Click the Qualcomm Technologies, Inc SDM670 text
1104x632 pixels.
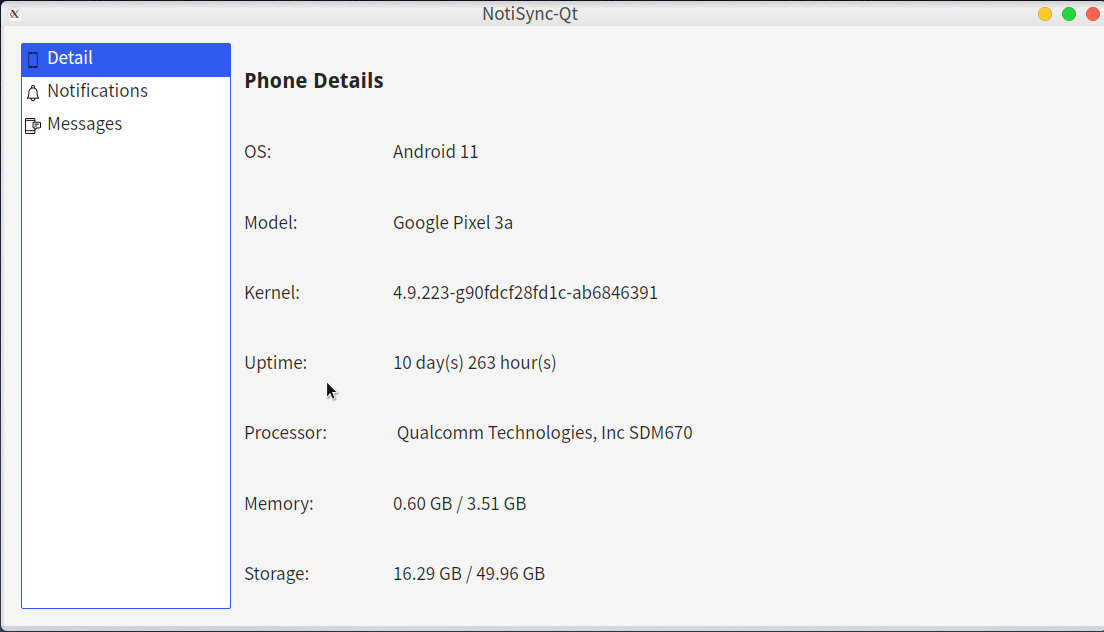tap(544, 433)
